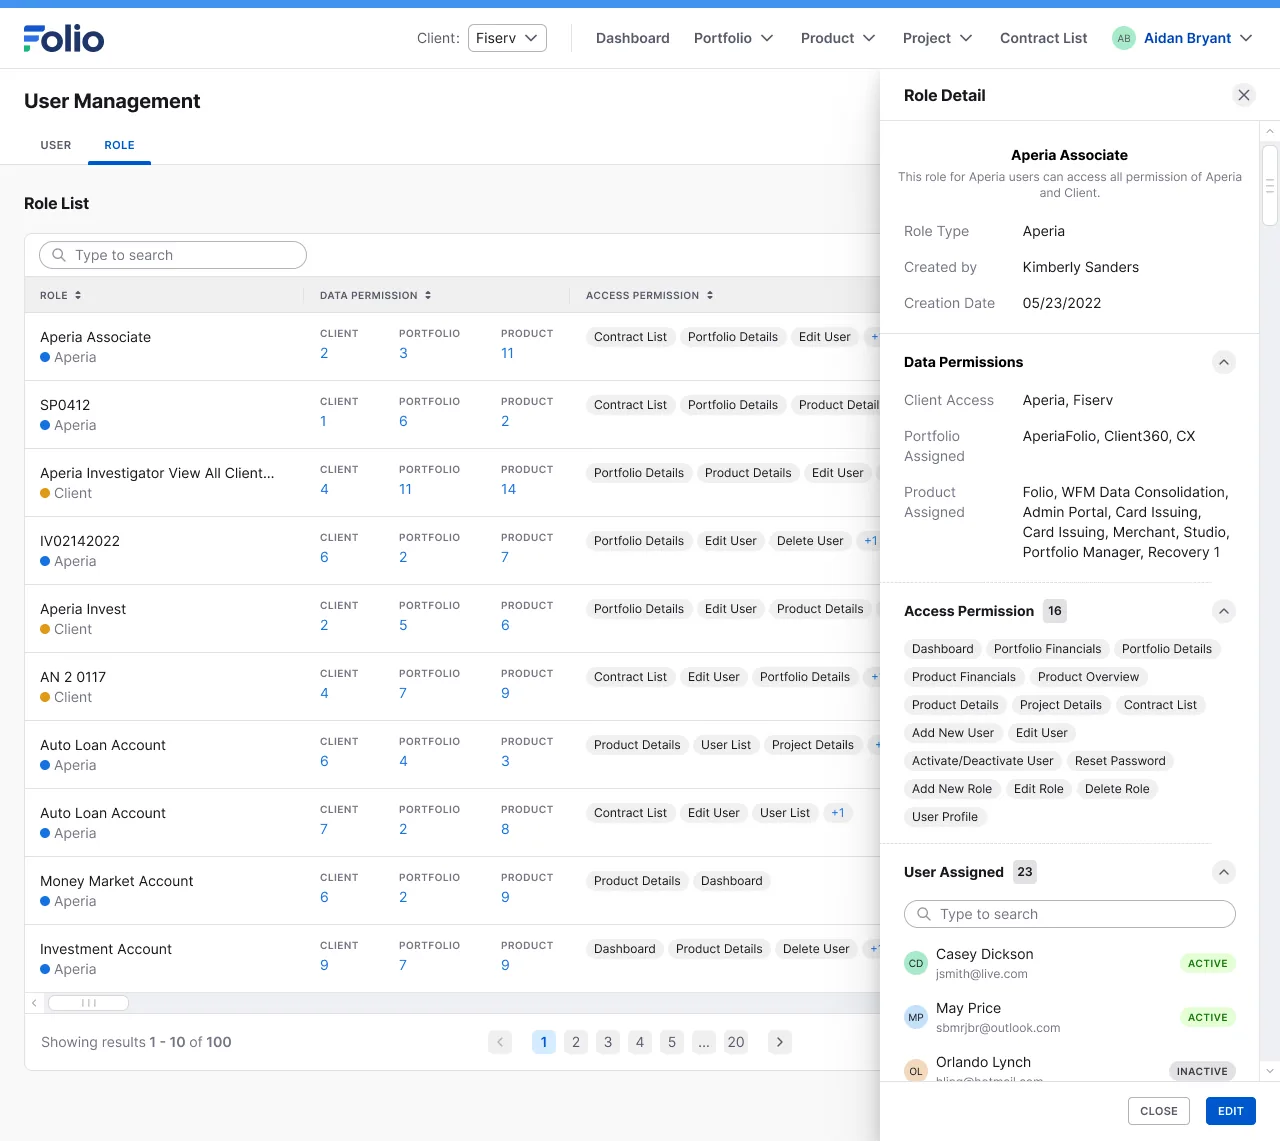Open the SP0412 role row
Screen dimensions: 1280x1141
pyautogui.click(x=452, y=415)
